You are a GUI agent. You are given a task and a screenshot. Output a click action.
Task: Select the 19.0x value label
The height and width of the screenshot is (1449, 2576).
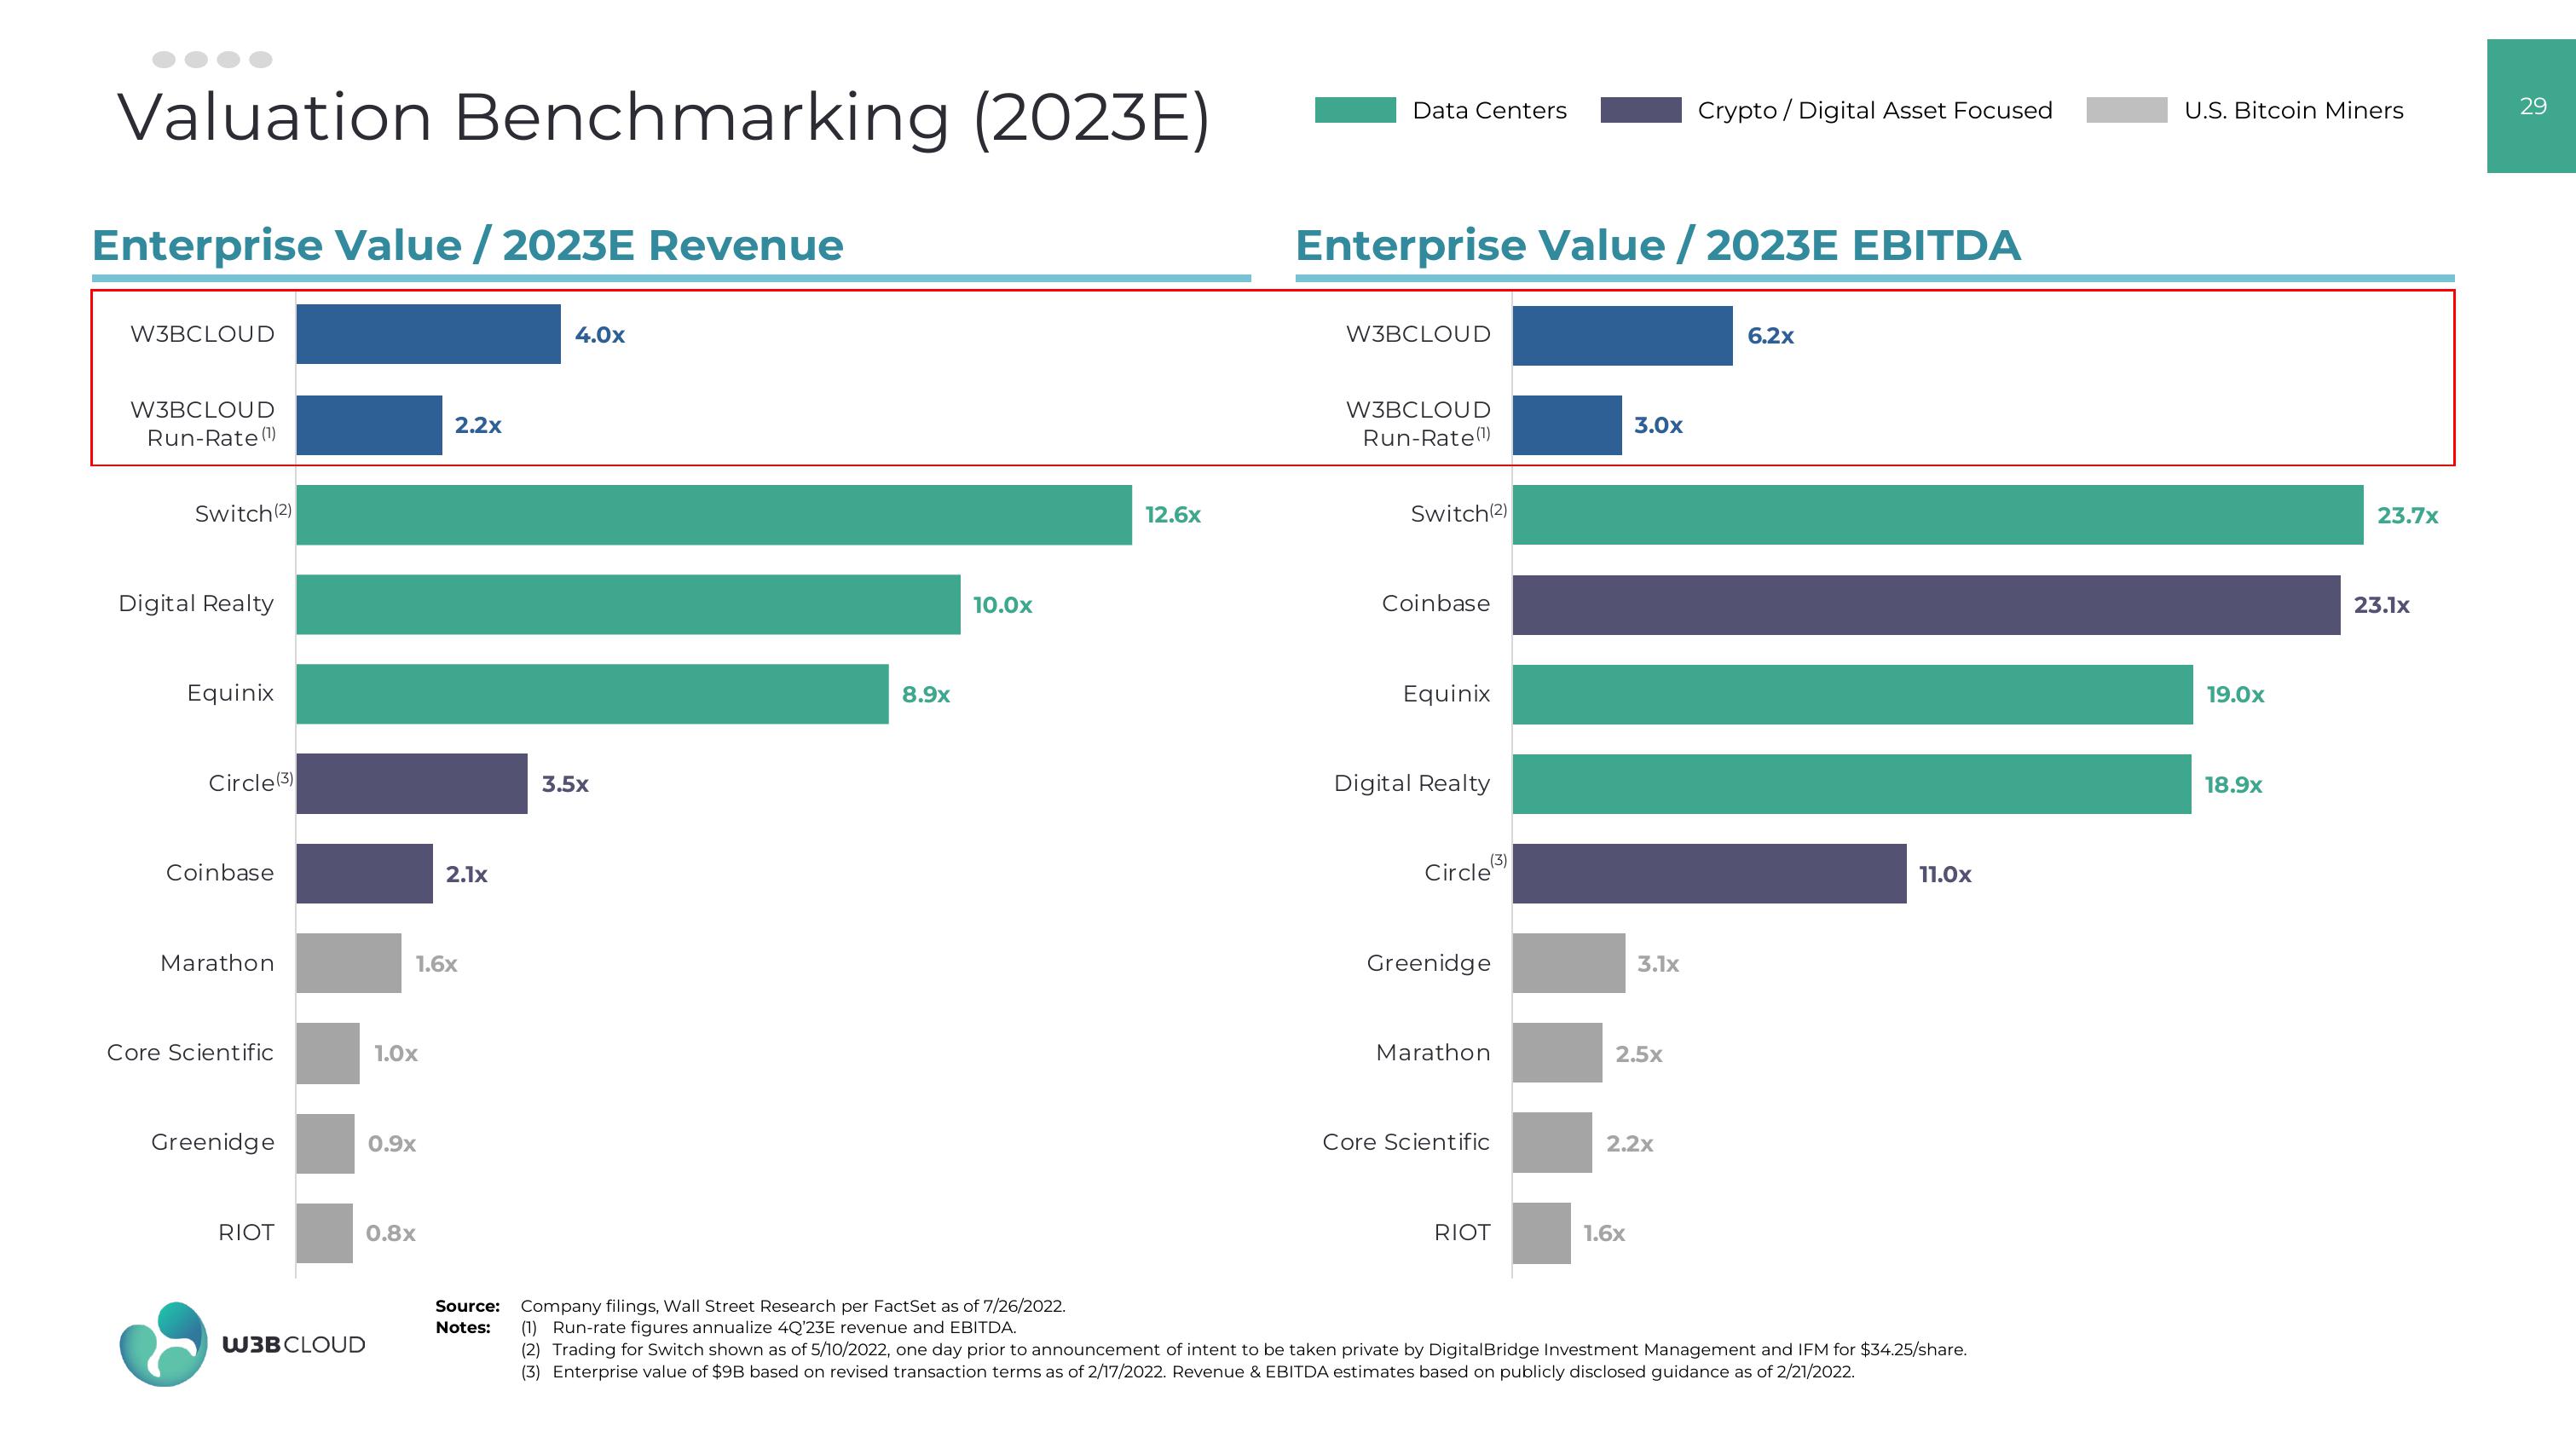tap(2235, 694)
